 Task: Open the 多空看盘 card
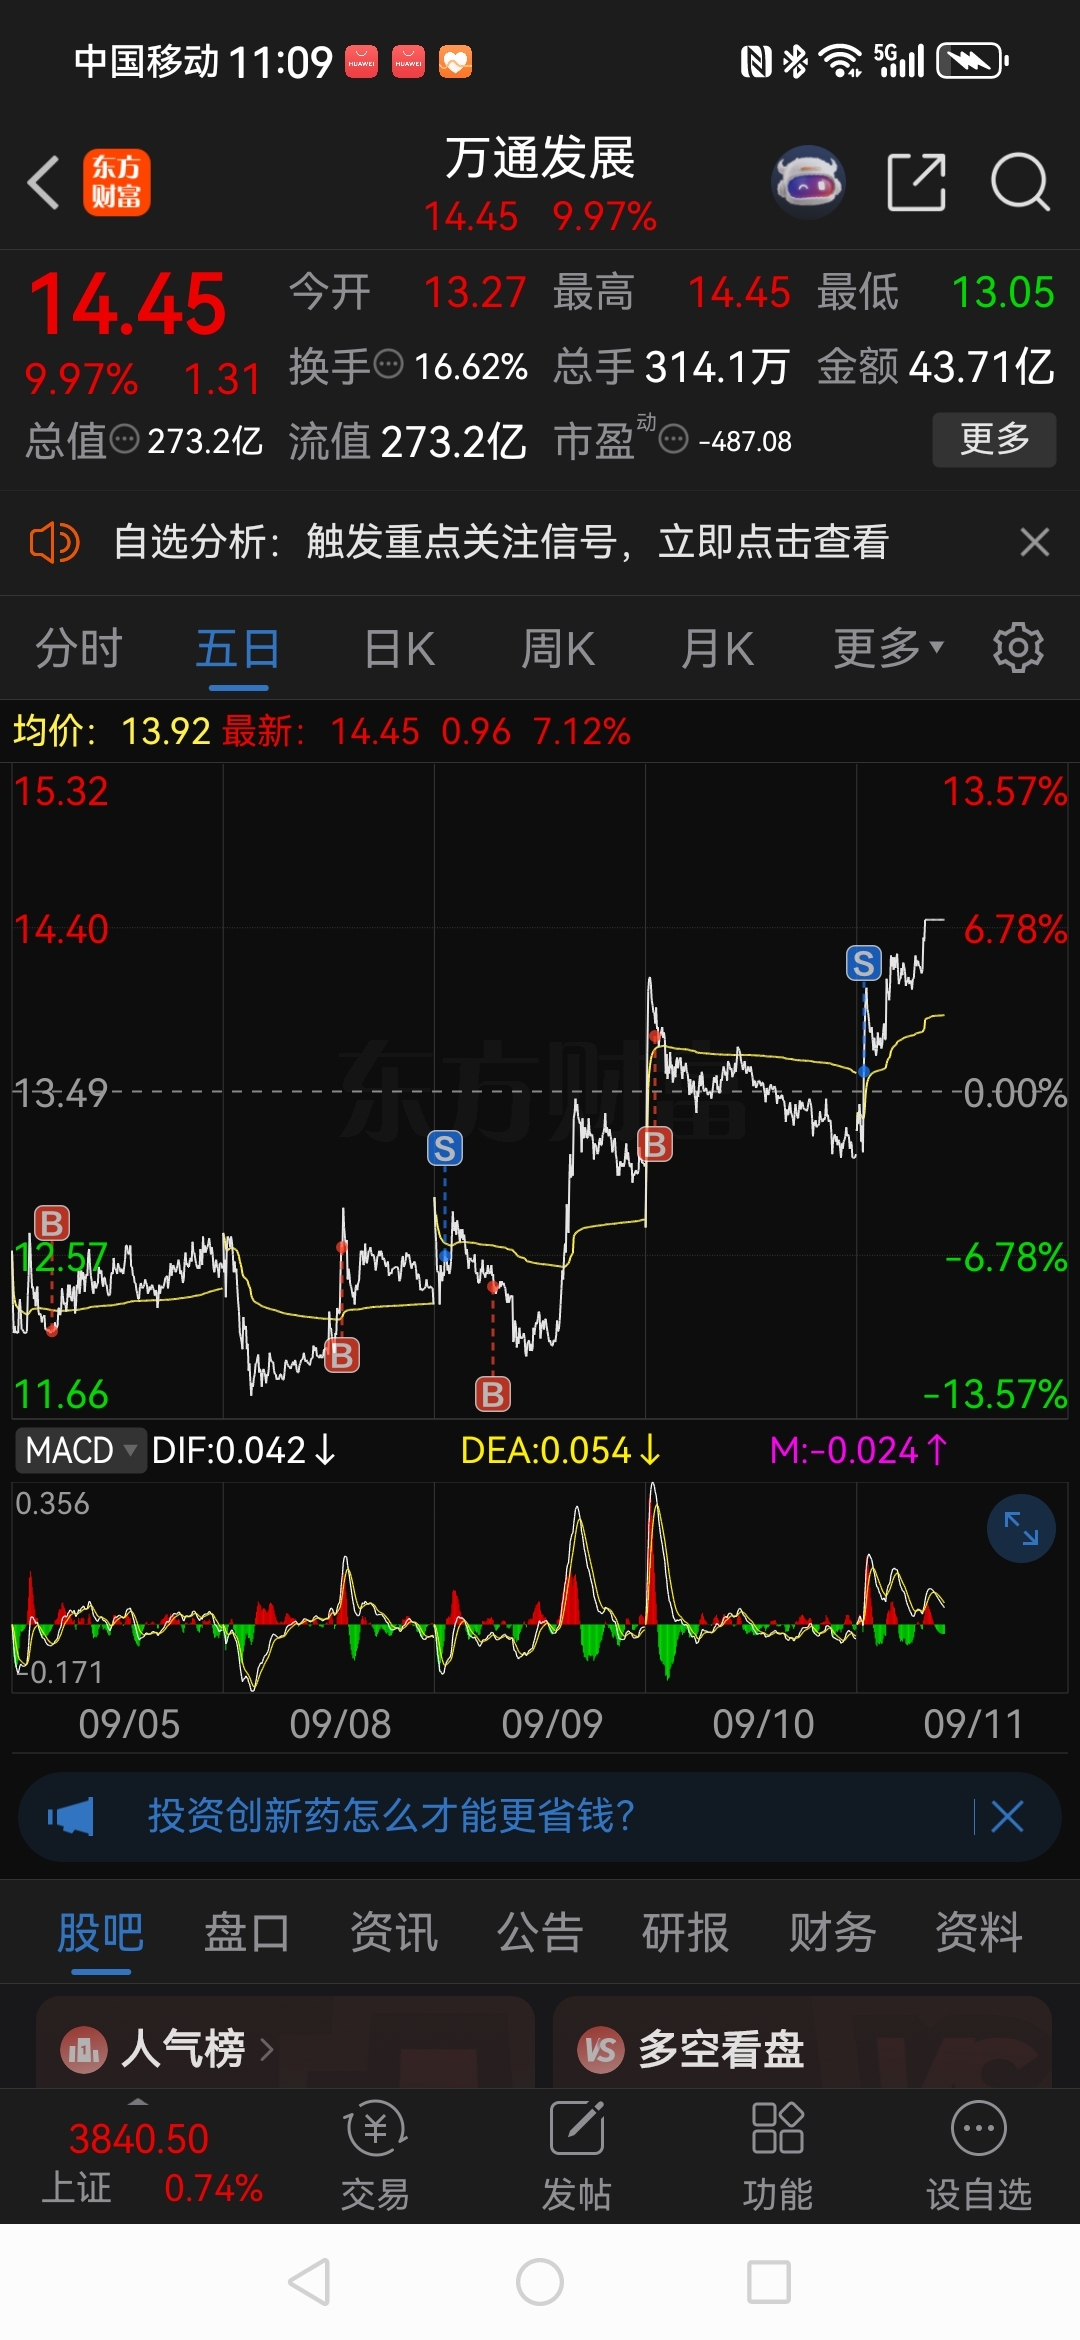click(x=802, y=2043)
